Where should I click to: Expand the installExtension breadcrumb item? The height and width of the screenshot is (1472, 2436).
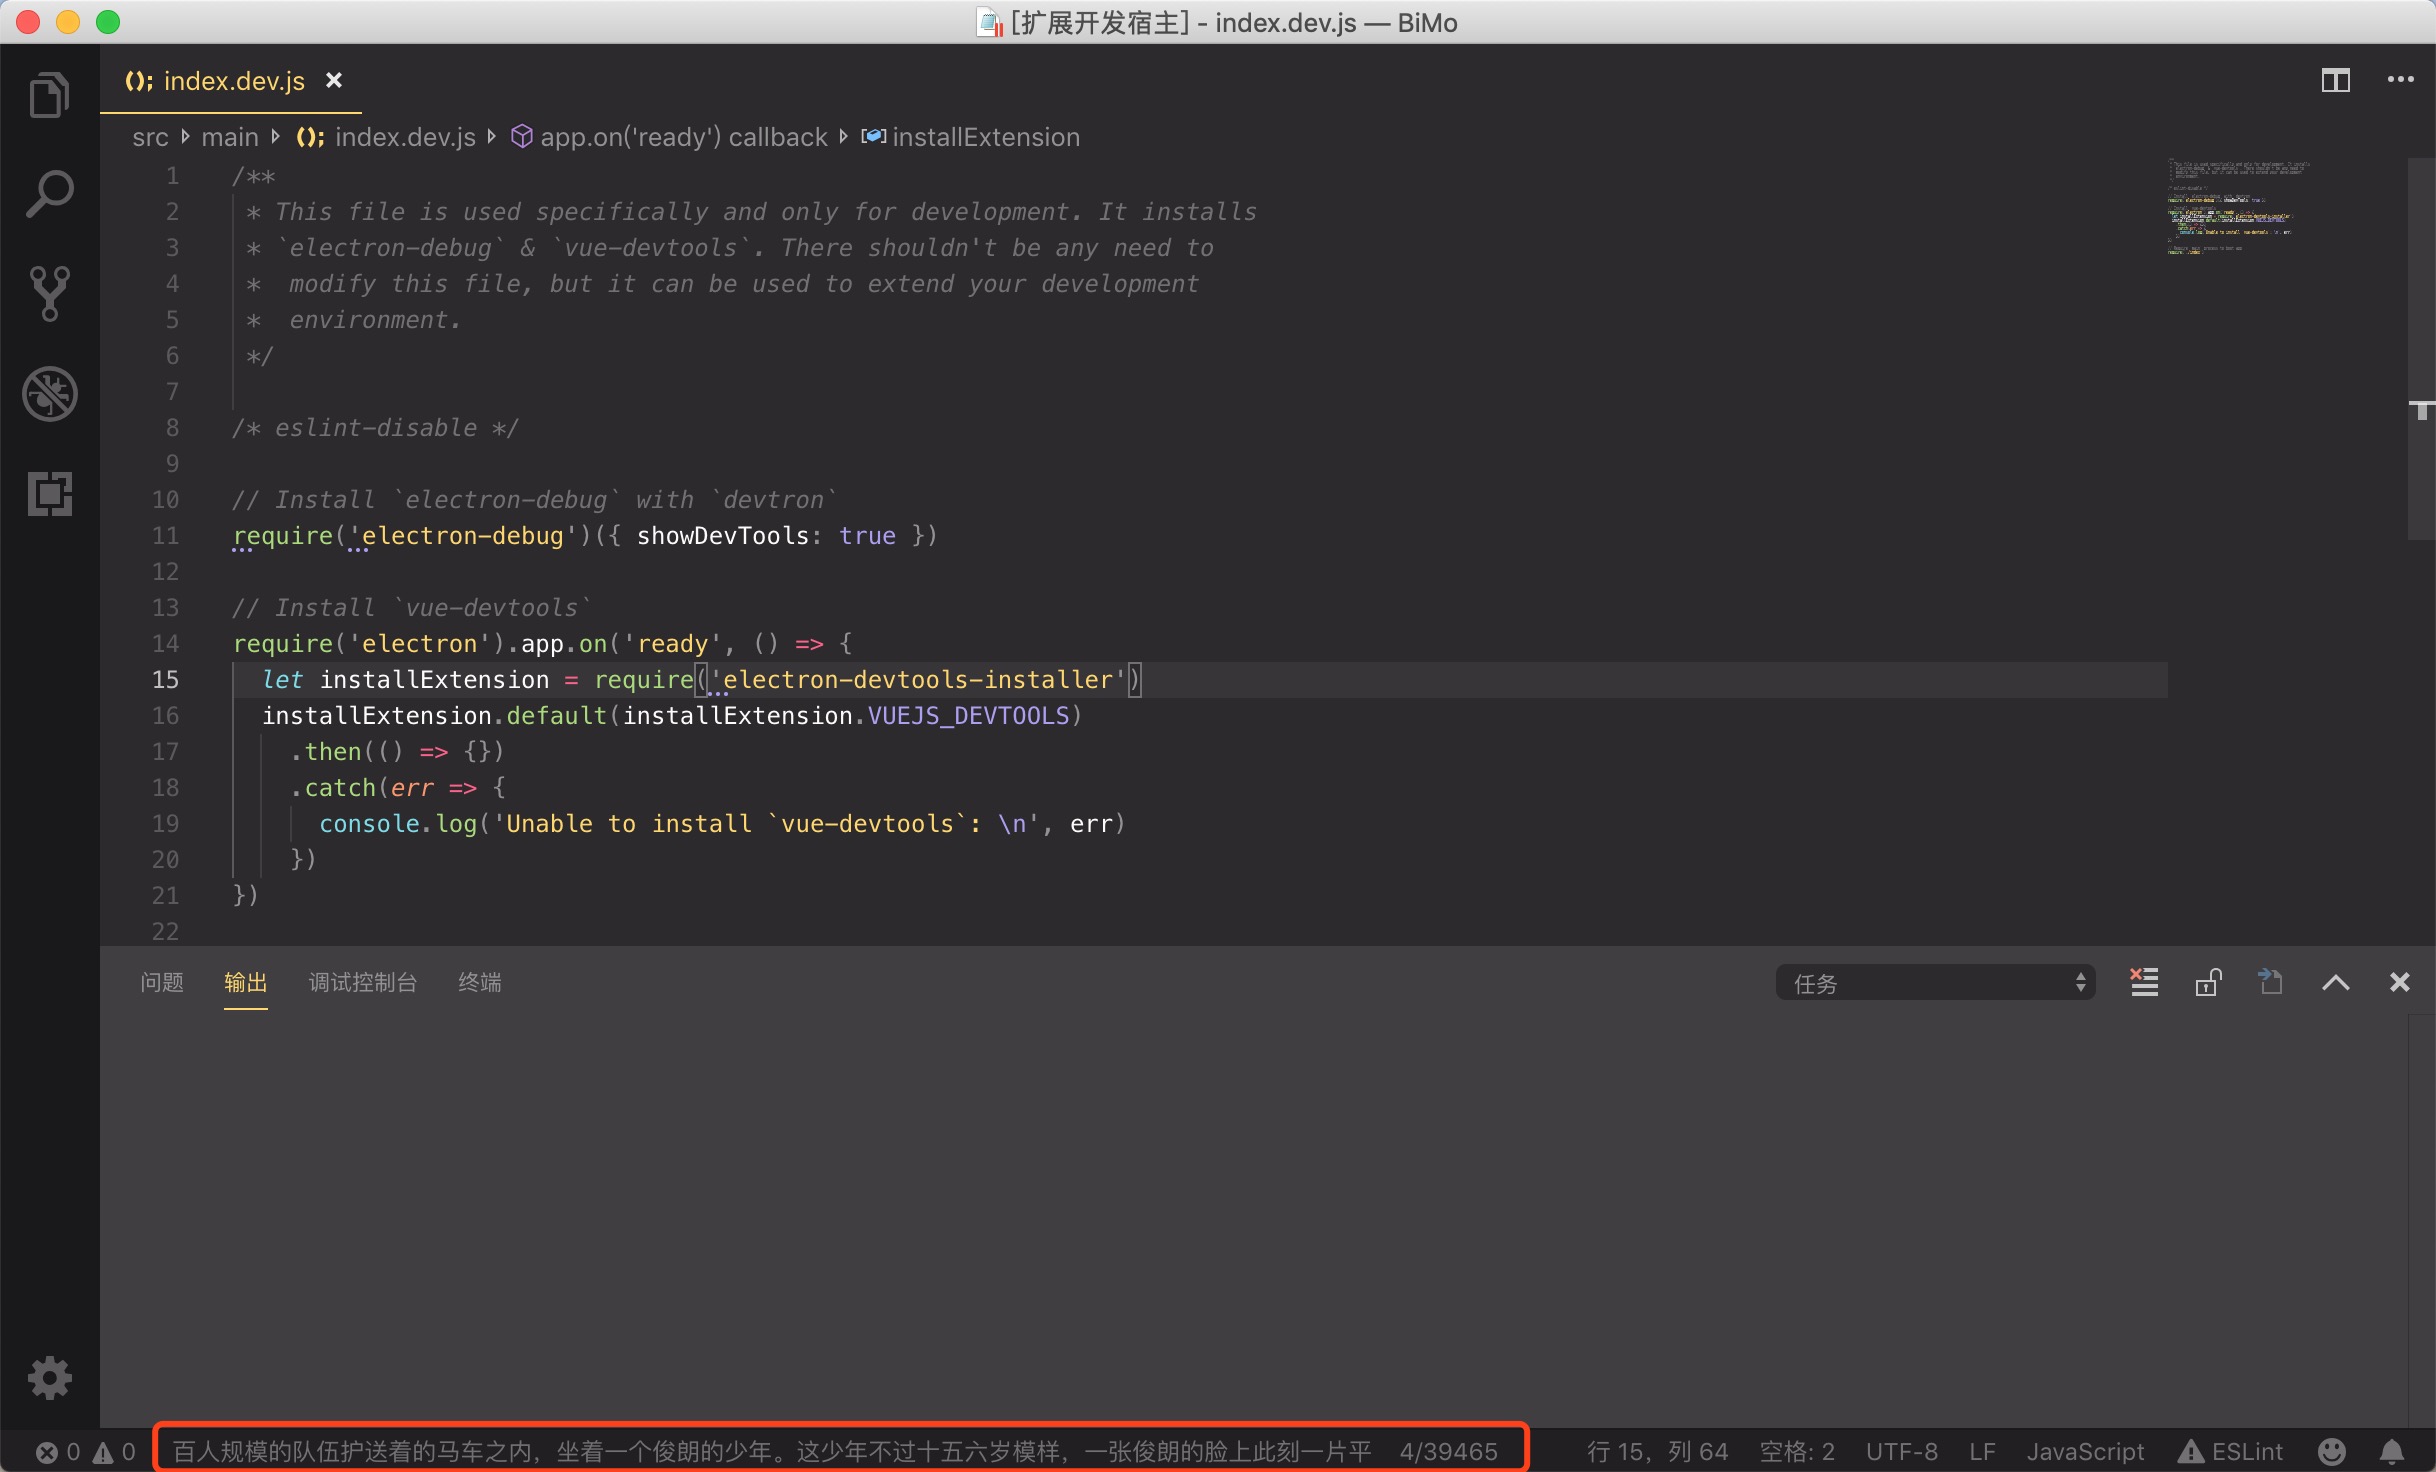coord(985,137)
